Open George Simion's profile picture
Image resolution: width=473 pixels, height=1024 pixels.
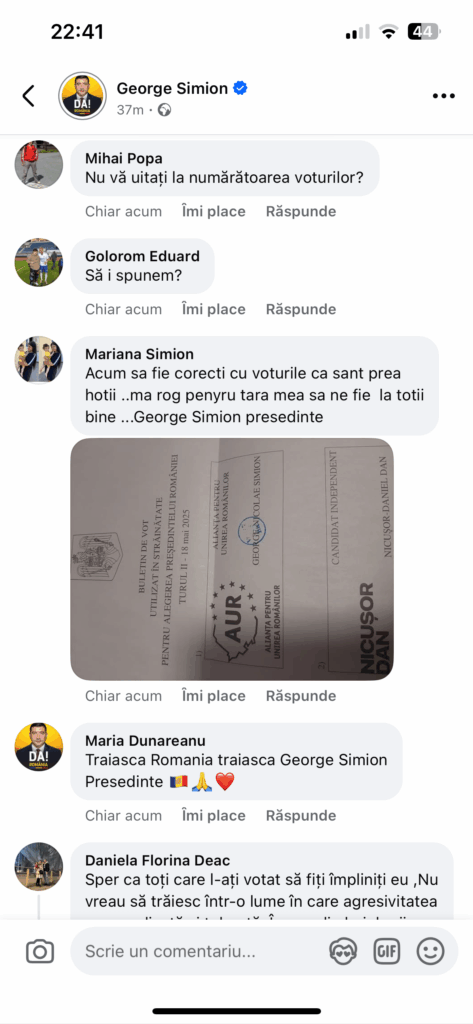click(82, 95)
